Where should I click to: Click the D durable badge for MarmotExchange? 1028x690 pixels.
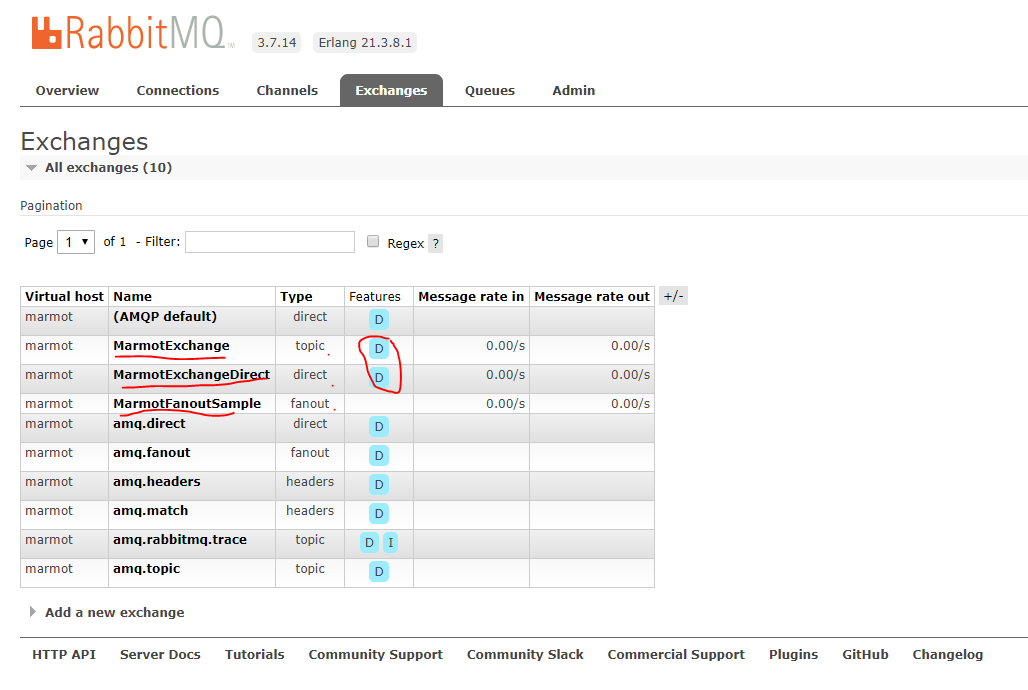pyautogui.click(x=378, y=348)
